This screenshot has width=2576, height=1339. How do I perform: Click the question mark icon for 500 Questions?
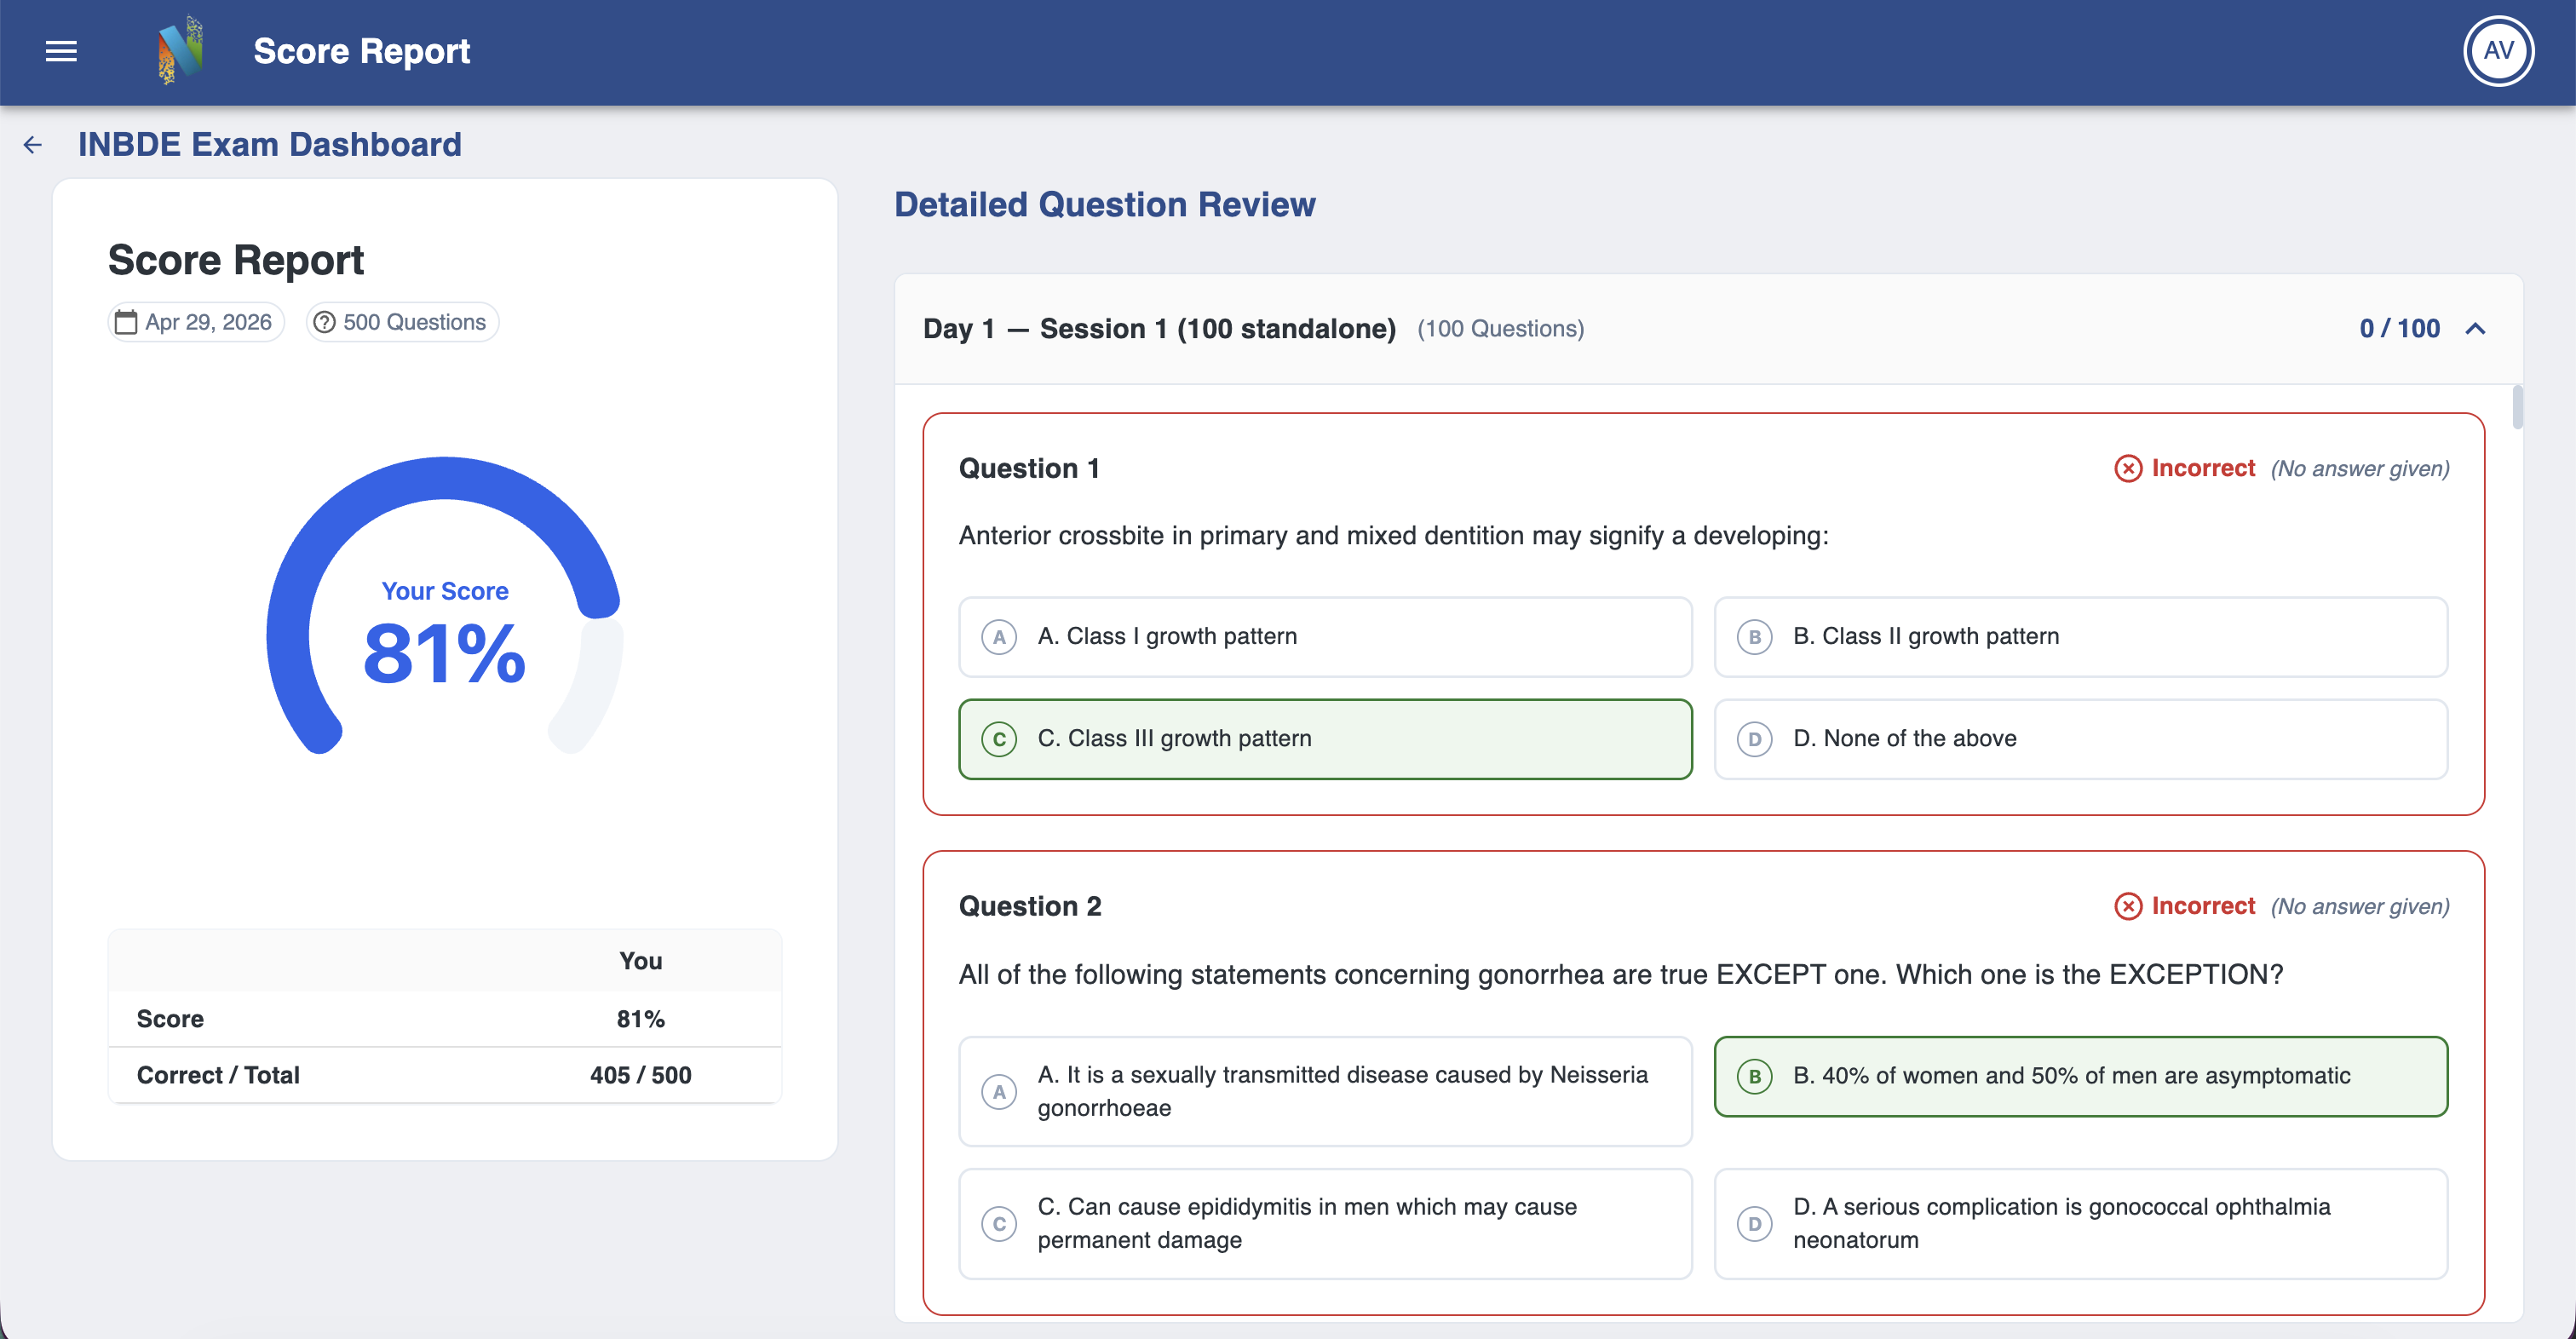[x=324, y=322]
